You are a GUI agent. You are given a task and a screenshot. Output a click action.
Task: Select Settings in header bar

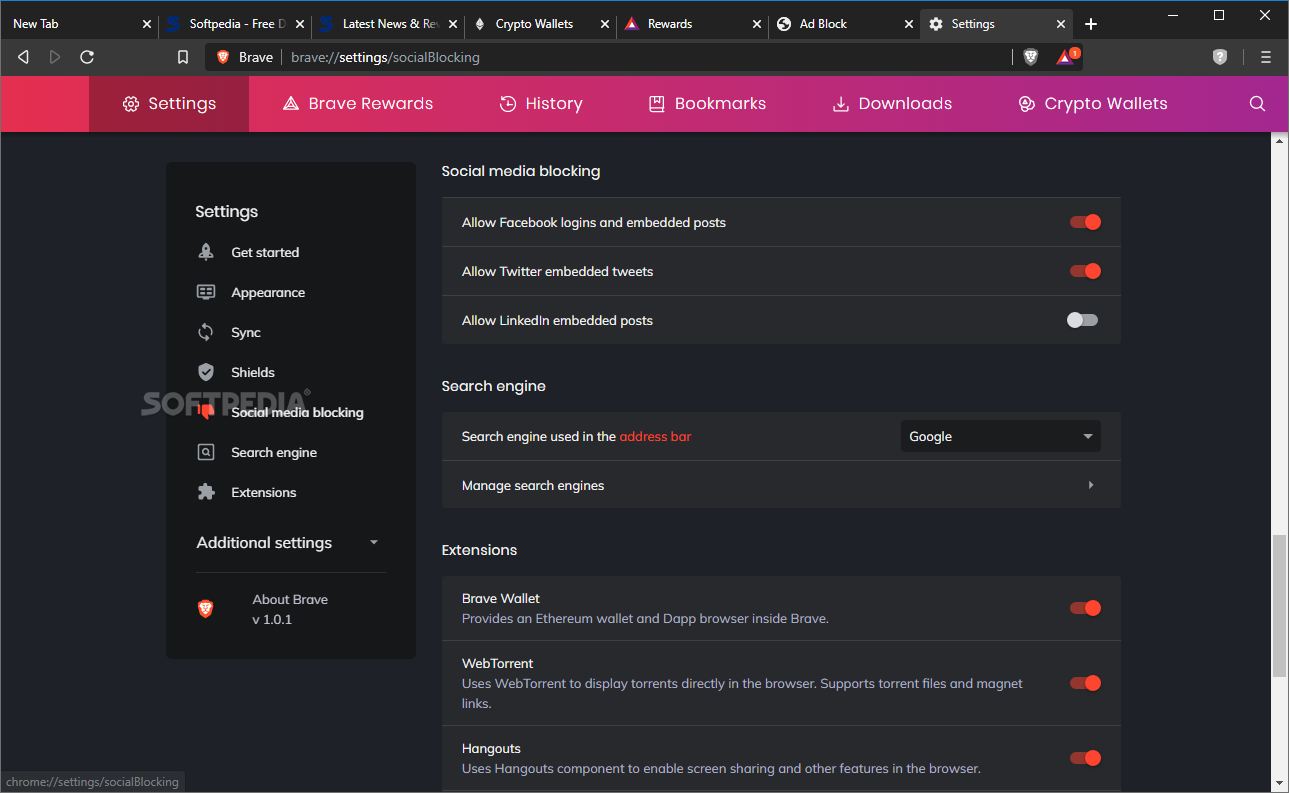pyautogui.click(x=169, y=104)
